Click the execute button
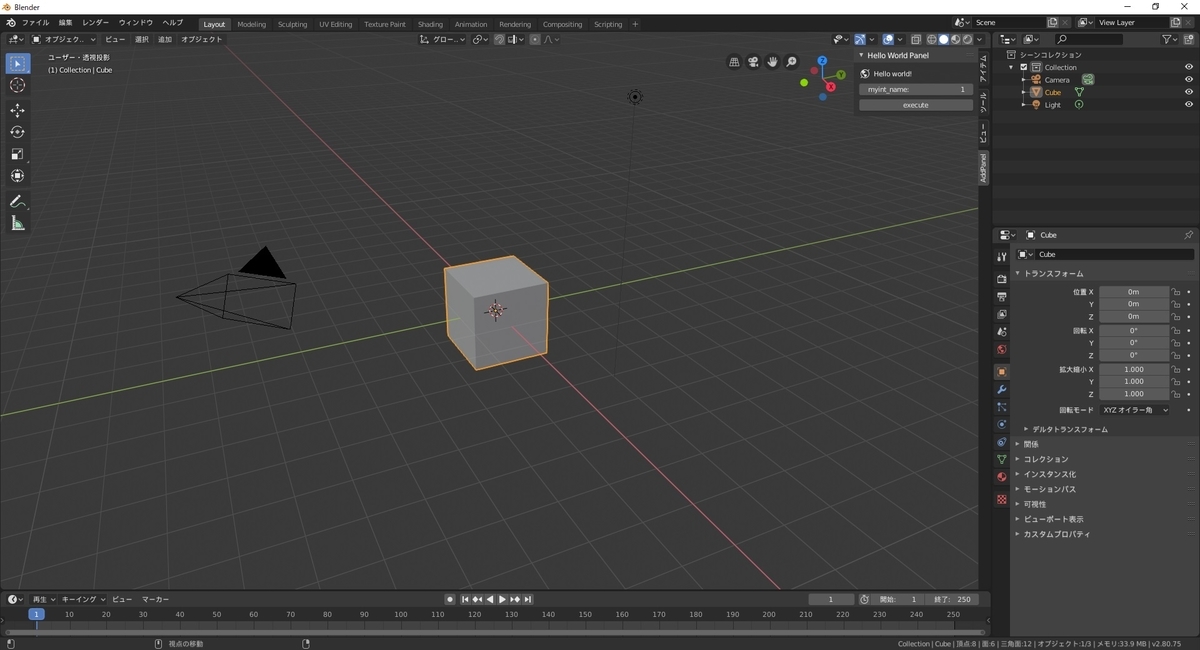This screenshot has width=1200, height=650. 916,105
